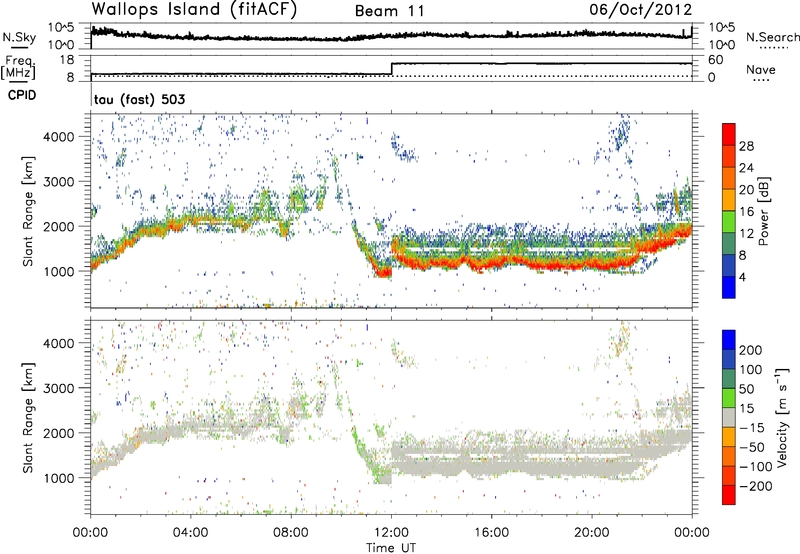Click the 'Time UT' axis title
Viewport: 800px width, 554px height.
(391, 547)
